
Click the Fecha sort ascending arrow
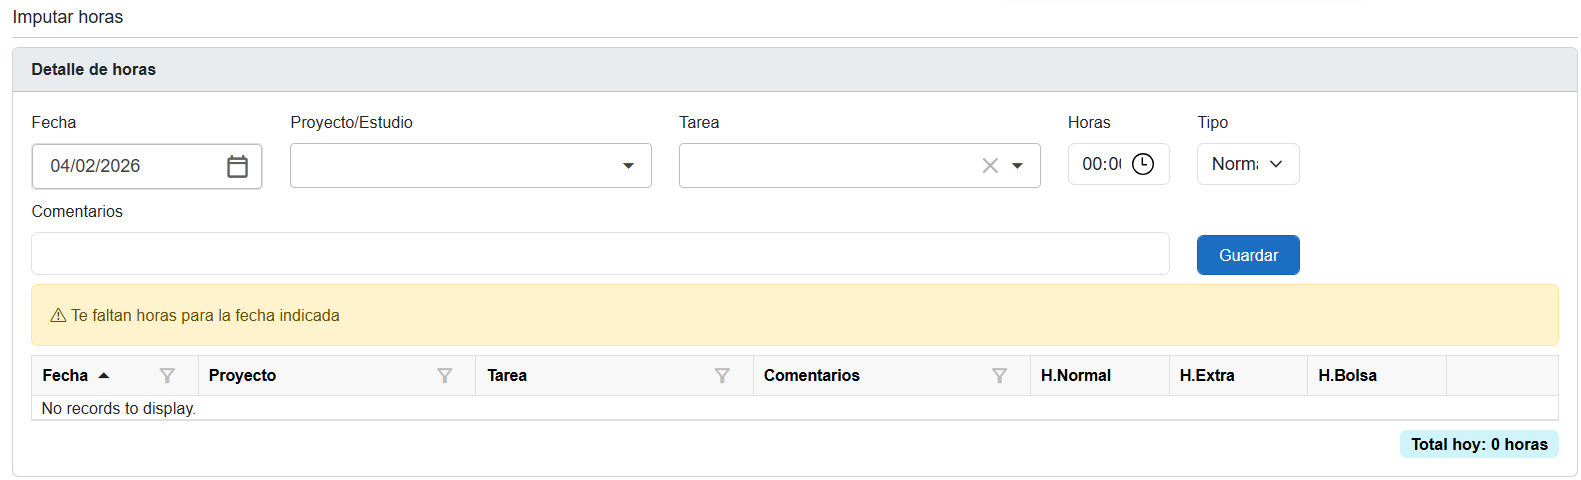click(104, 376)
